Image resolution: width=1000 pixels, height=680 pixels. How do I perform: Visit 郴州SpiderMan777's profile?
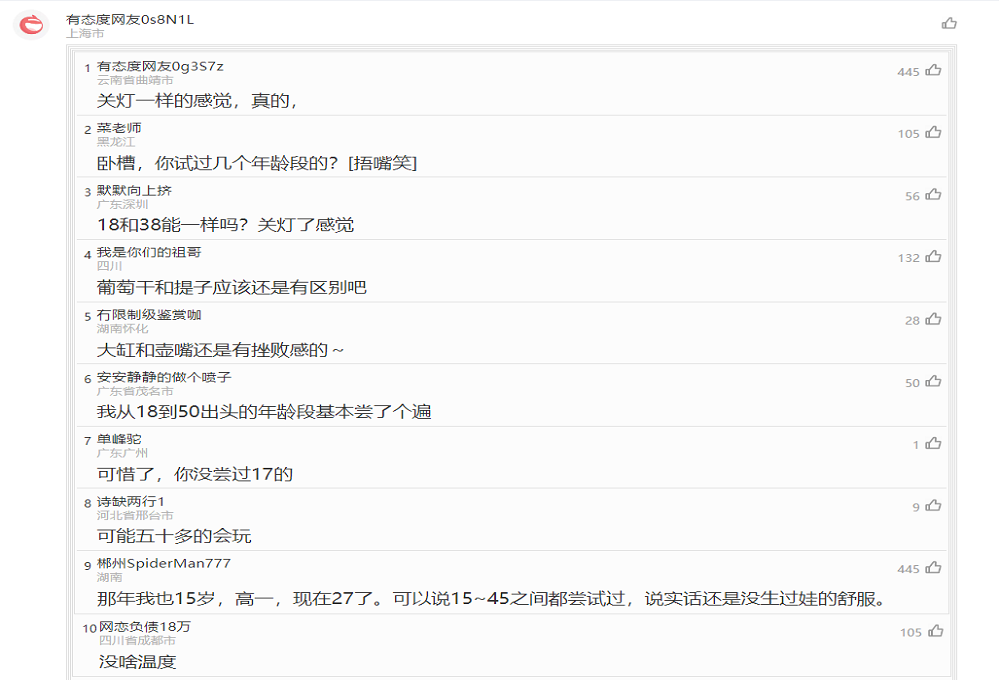[x=163, y=564]
